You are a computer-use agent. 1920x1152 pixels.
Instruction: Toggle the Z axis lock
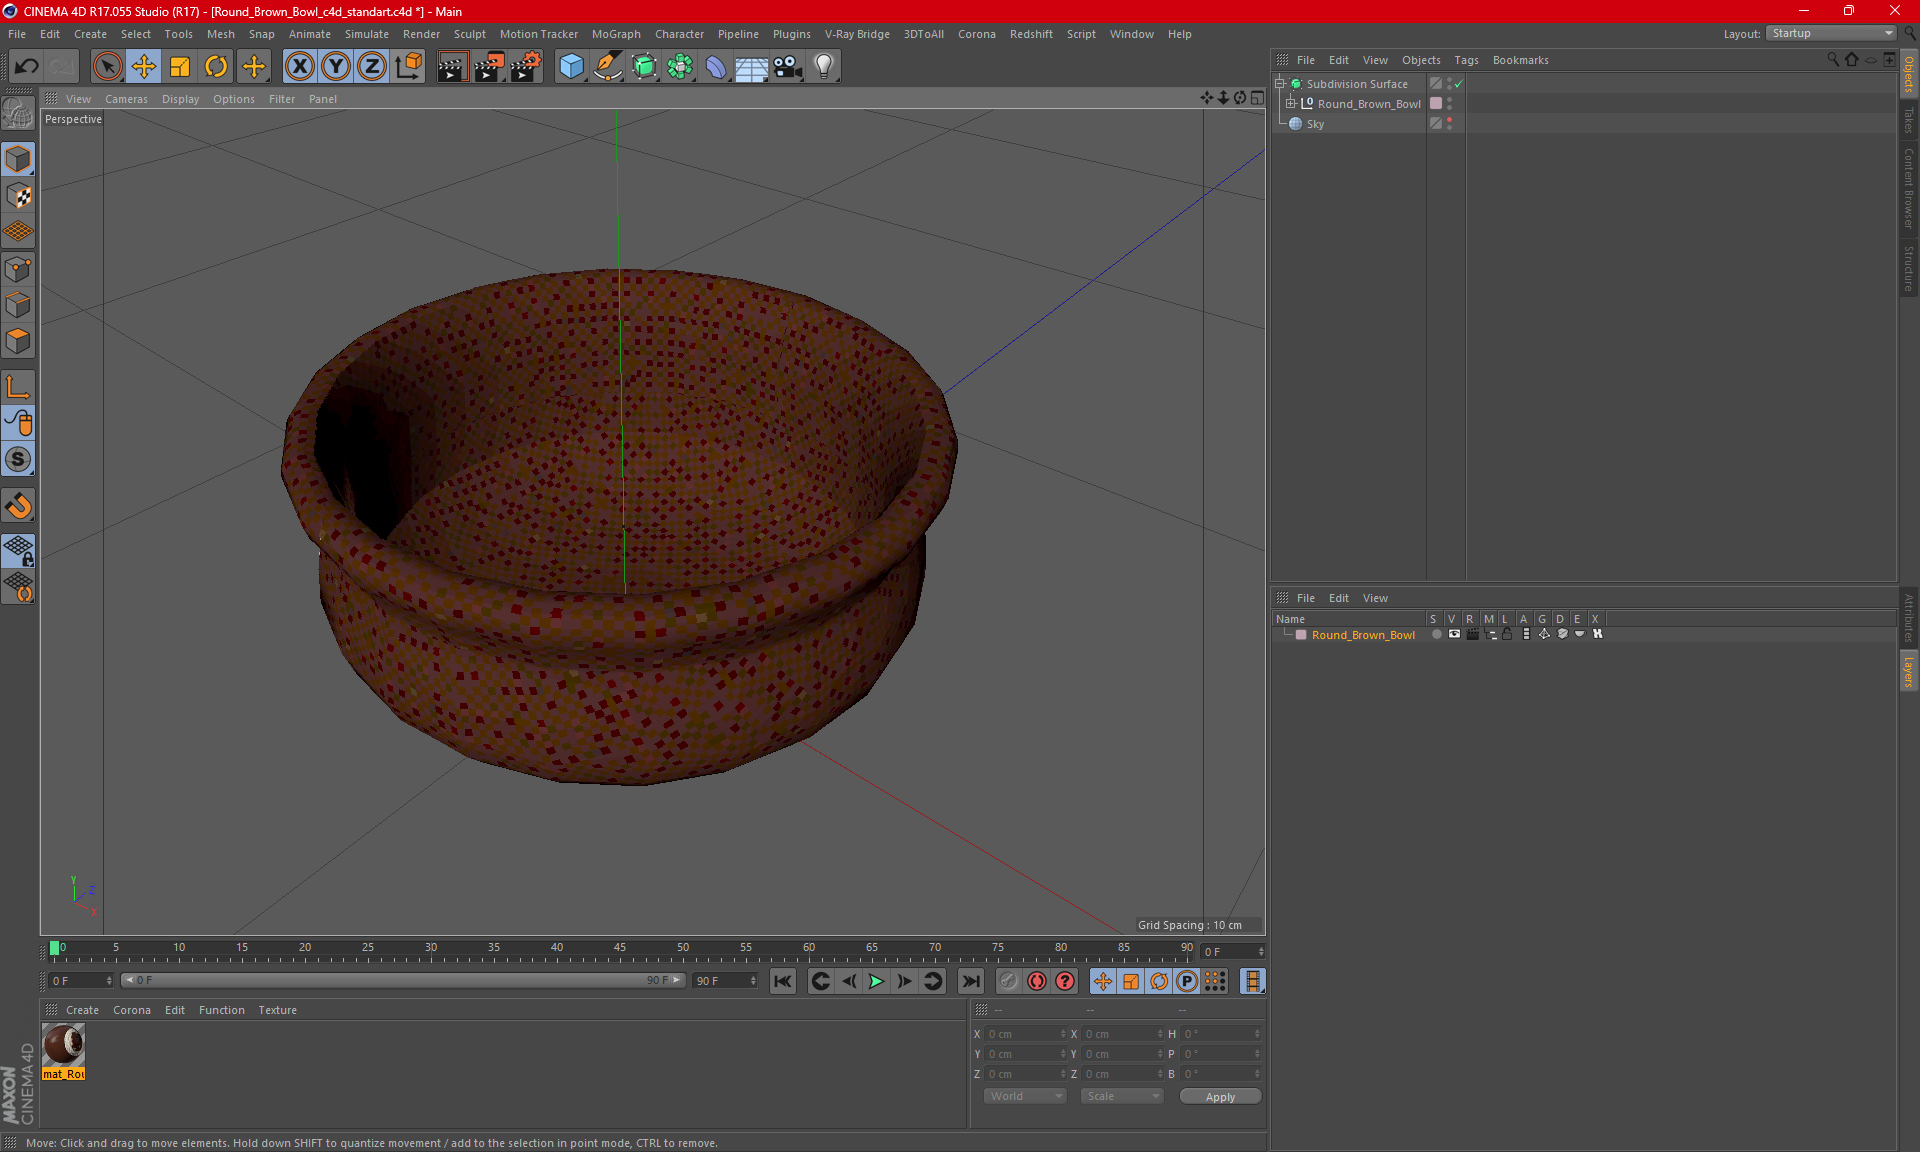[371, 66]
